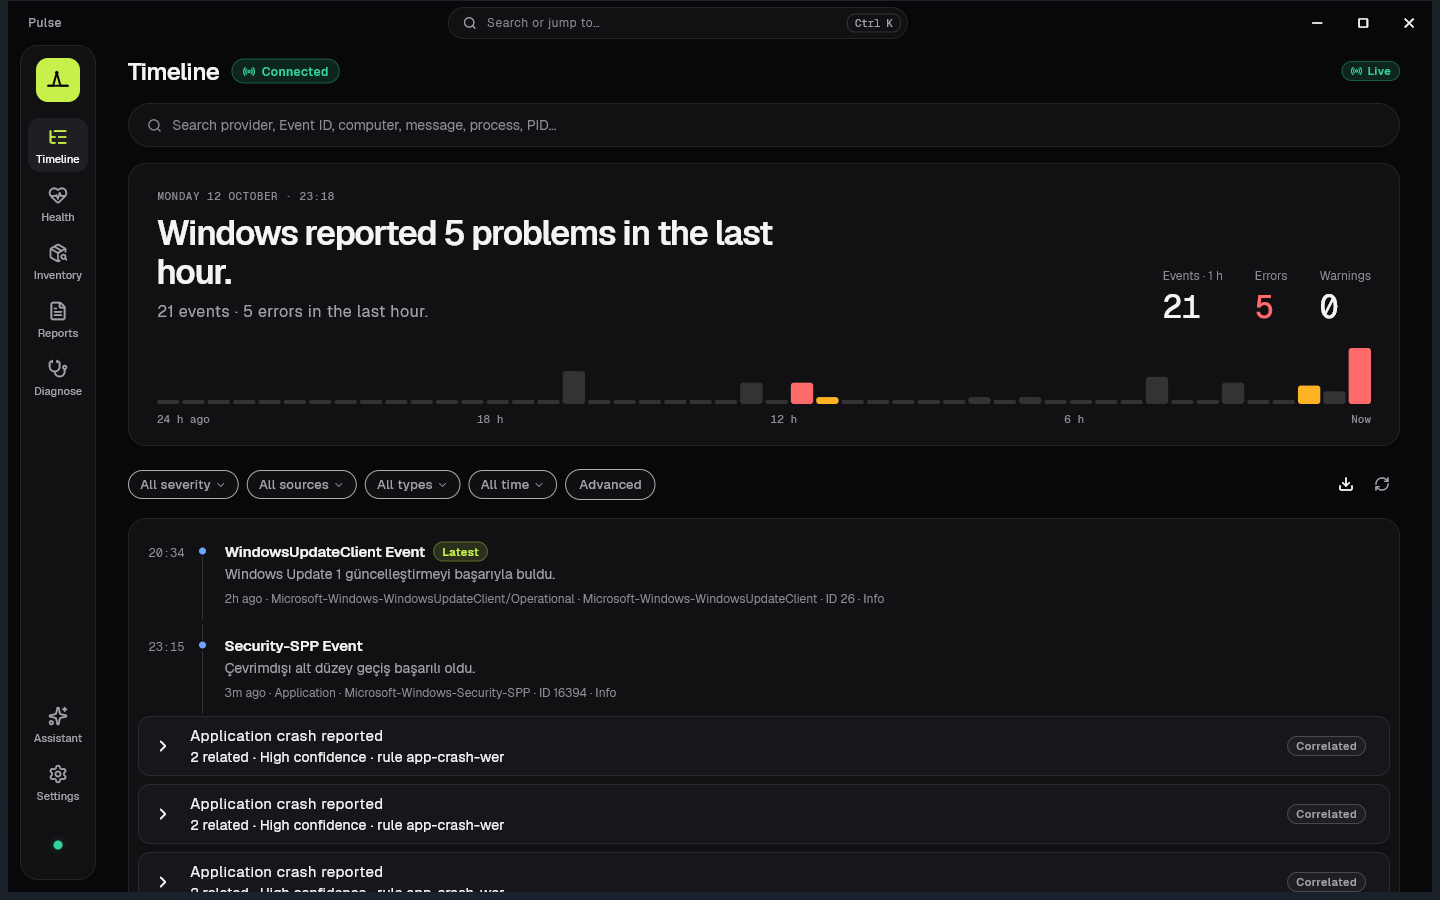This screenshot has height=900, width=1440.
Task: Focus the event search provider field
Action: click(x=763, y=125)
